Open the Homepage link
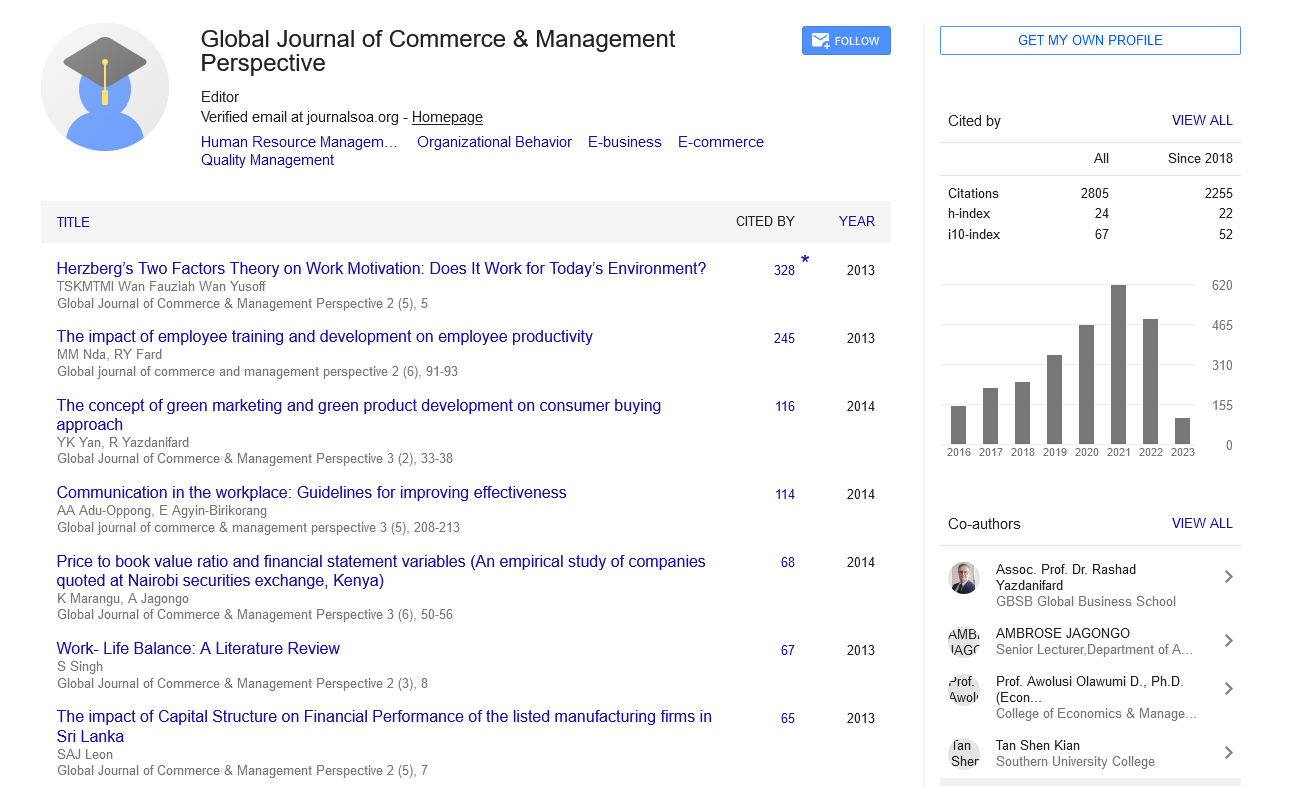 click(447, 117)
